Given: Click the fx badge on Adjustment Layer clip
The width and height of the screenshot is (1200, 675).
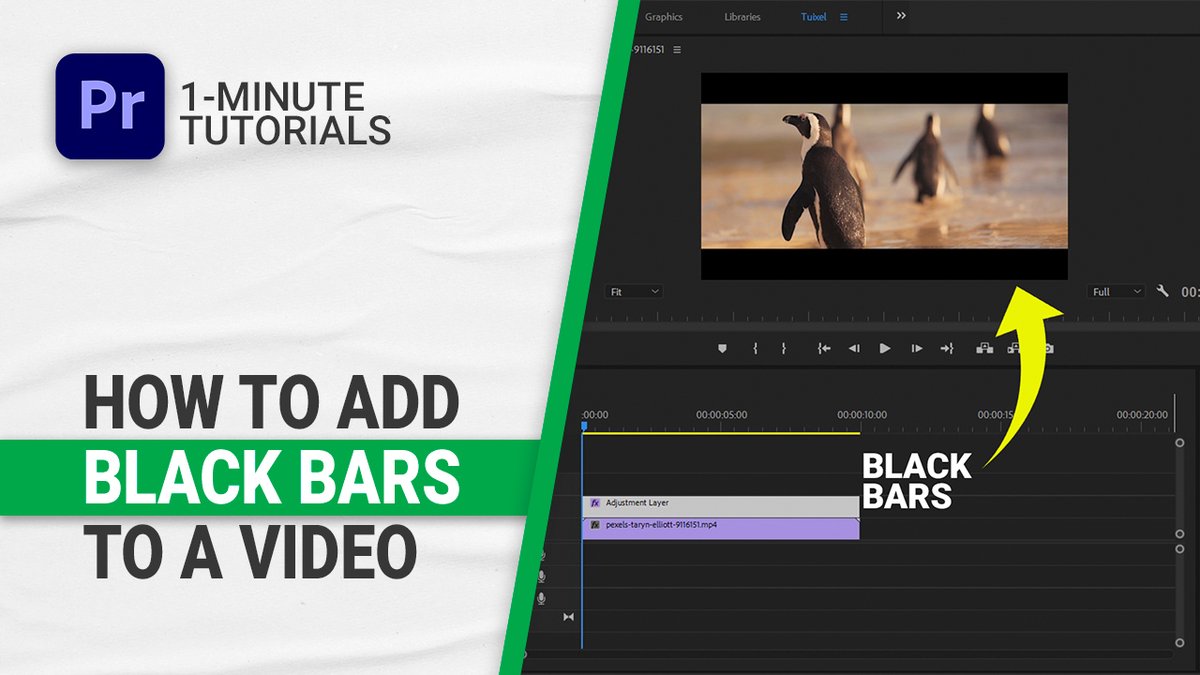Looking at the screenshot, I should pos(594,503).
